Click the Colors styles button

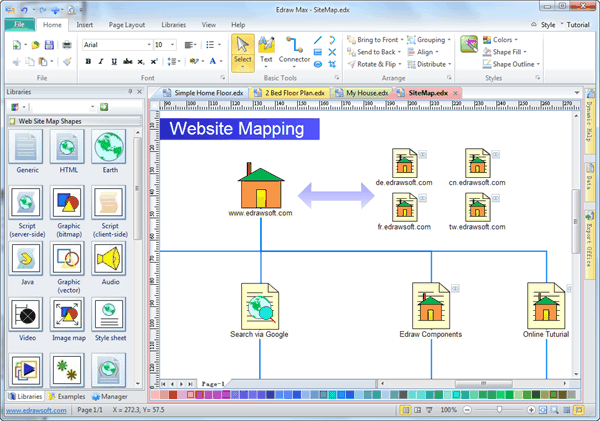click(x=500, y=40)
